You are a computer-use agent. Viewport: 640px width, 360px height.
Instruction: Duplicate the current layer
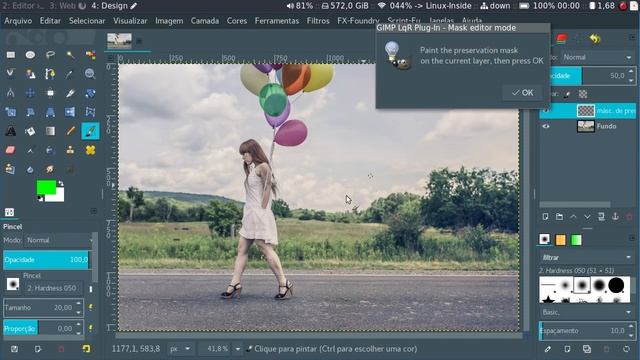coord(601,217)
